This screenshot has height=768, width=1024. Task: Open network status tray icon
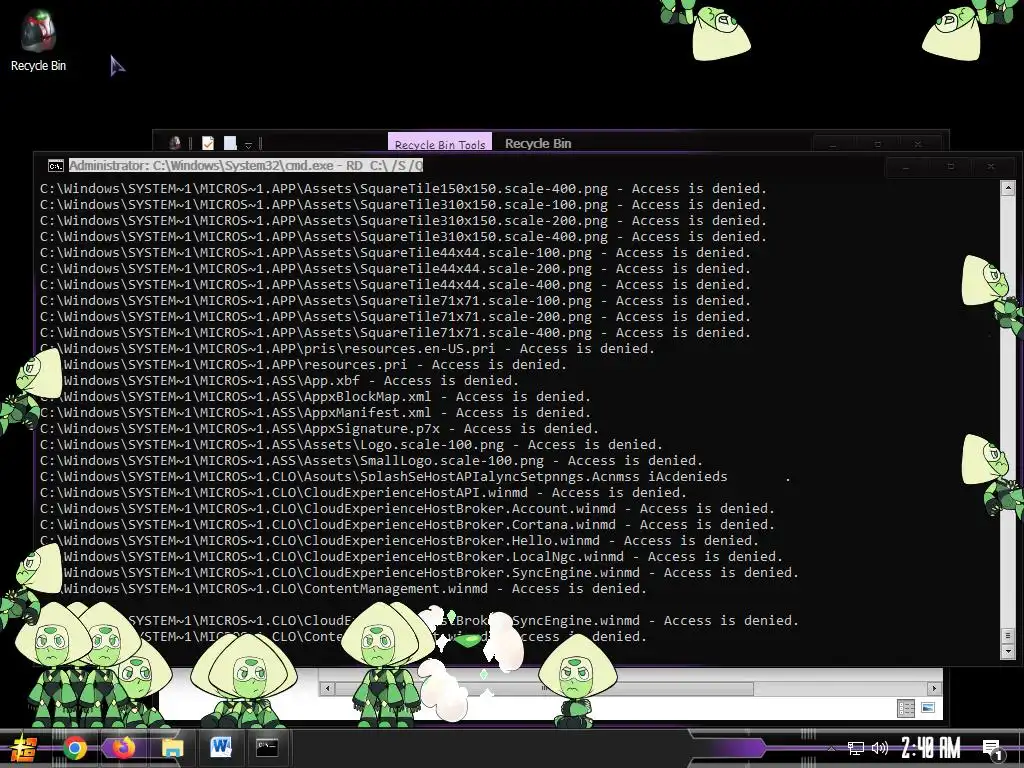(855, 748)
